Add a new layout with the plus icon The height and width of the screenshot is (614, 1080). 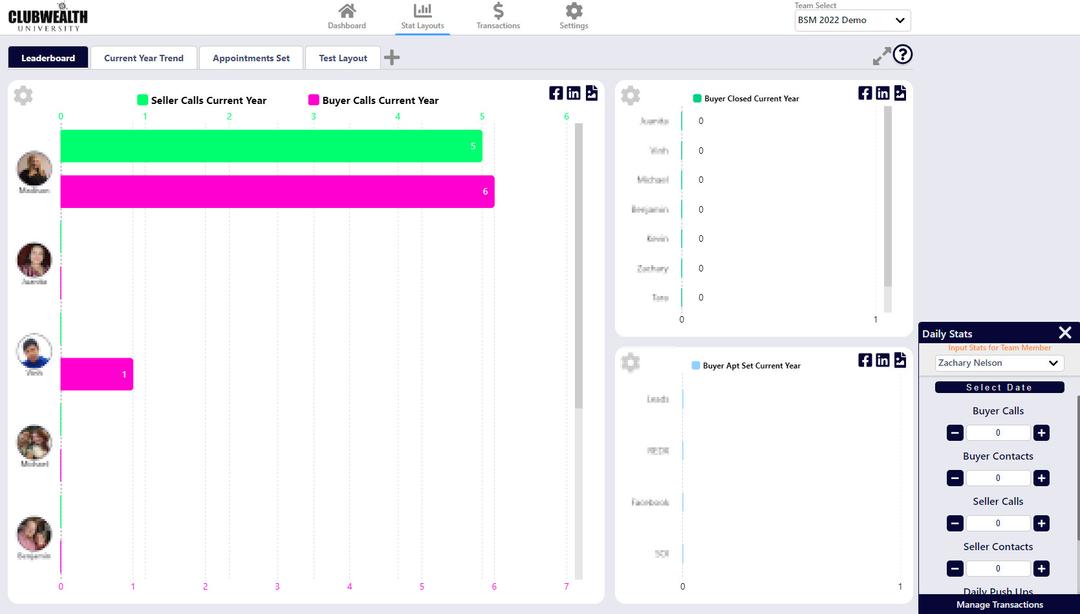(392, 57)
